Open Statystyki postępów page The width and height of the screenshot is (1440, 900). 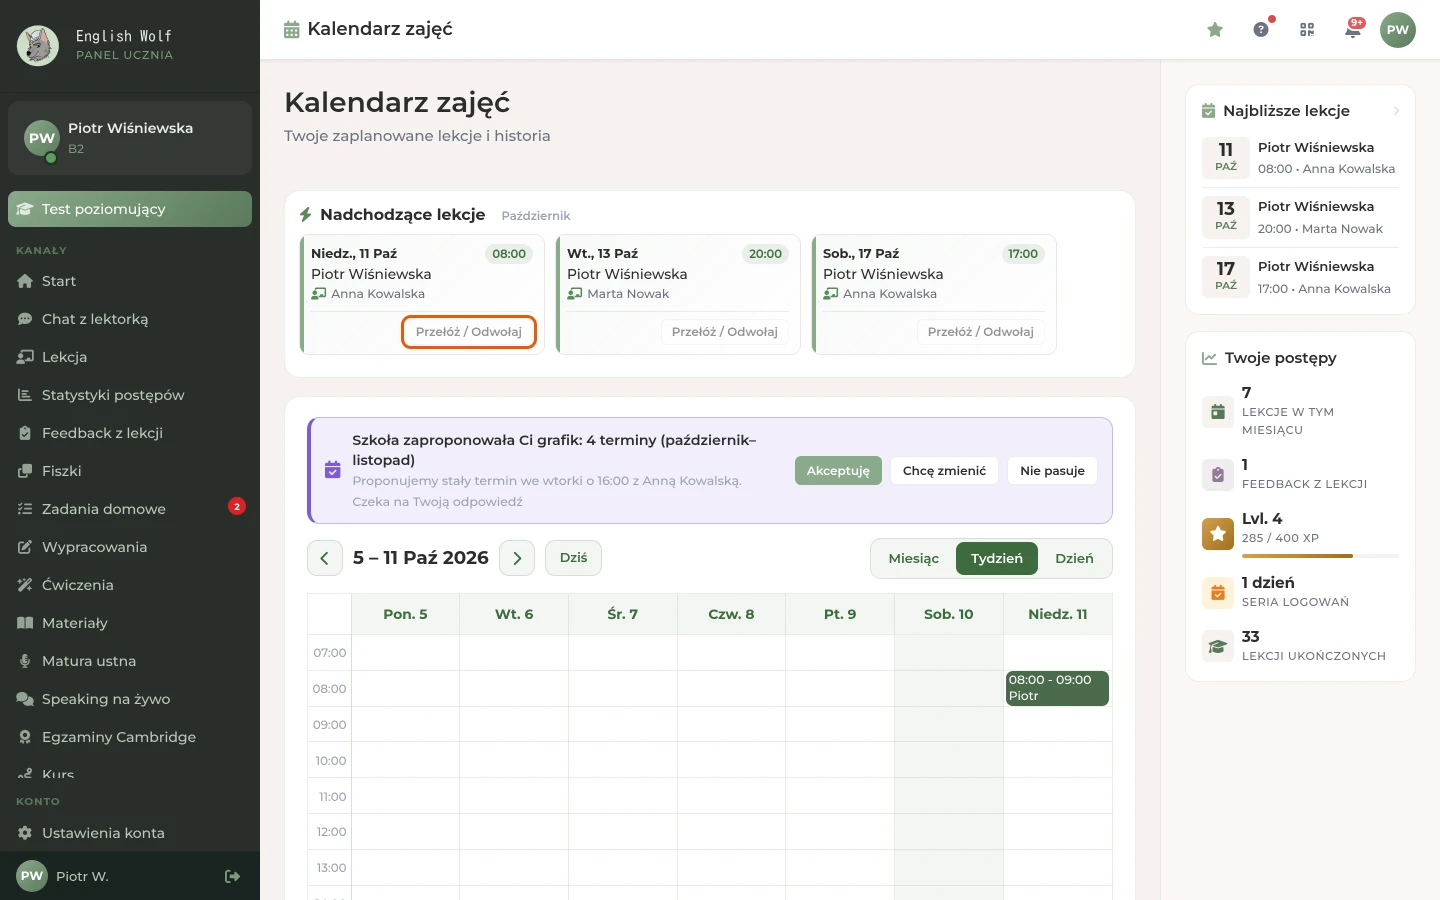tap(130, 395)
